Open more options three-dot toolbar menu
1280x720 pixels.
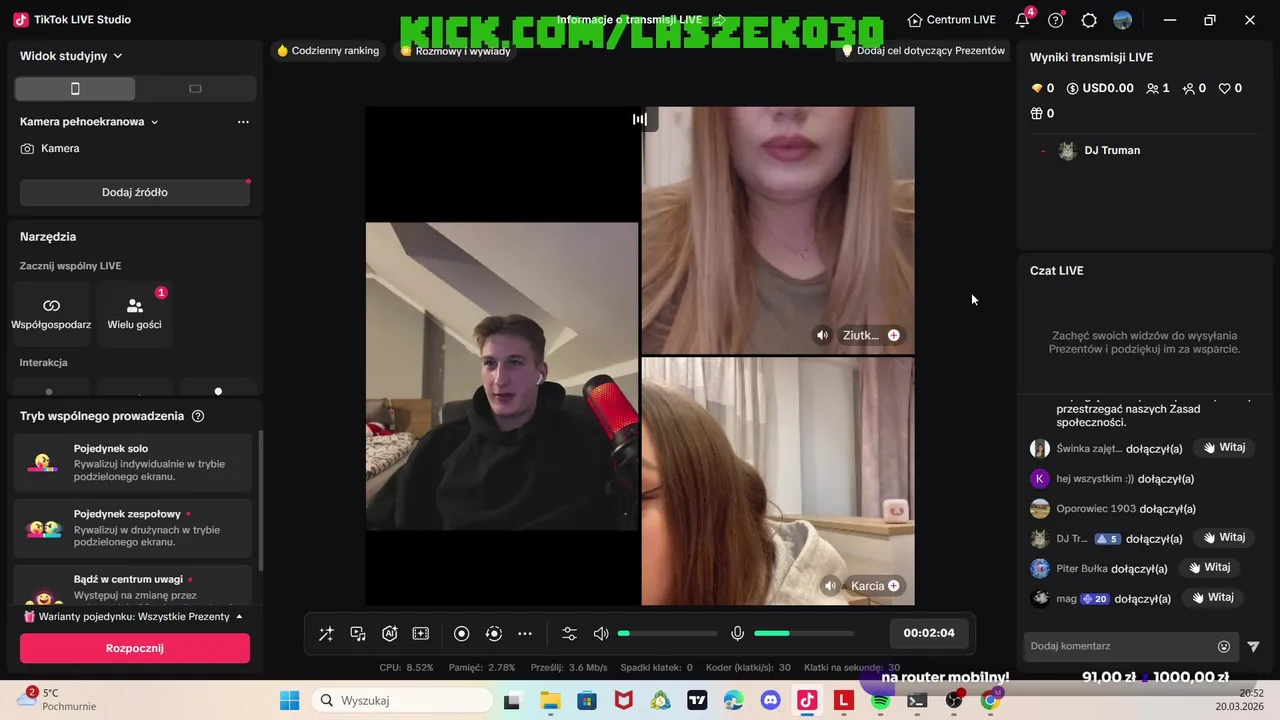pyautogui.click(x=525, y=634)
